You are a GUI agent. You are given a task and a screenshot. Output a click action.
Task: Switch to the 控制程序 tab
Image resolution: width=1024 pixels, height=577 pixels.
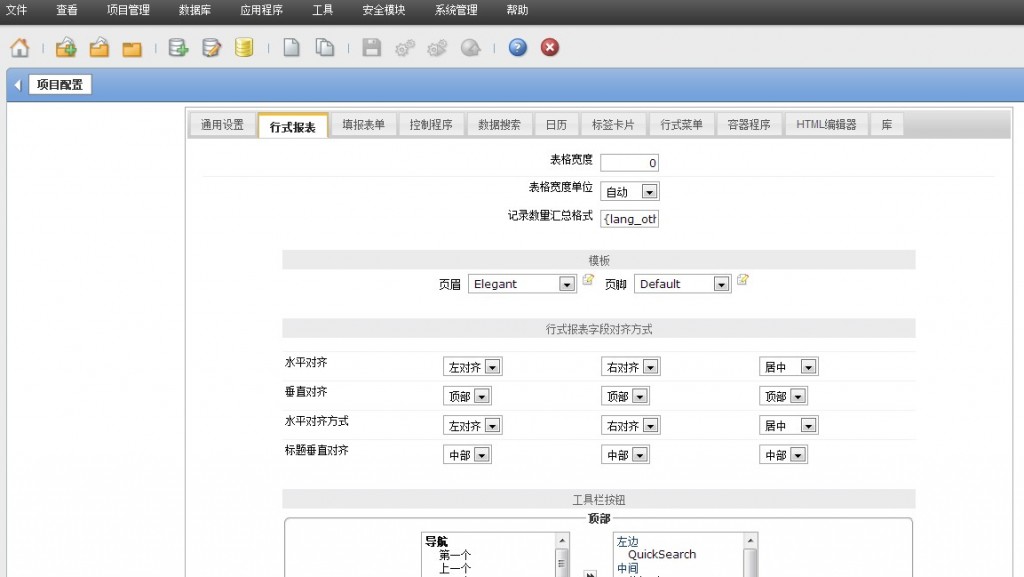tap(431, 125)
